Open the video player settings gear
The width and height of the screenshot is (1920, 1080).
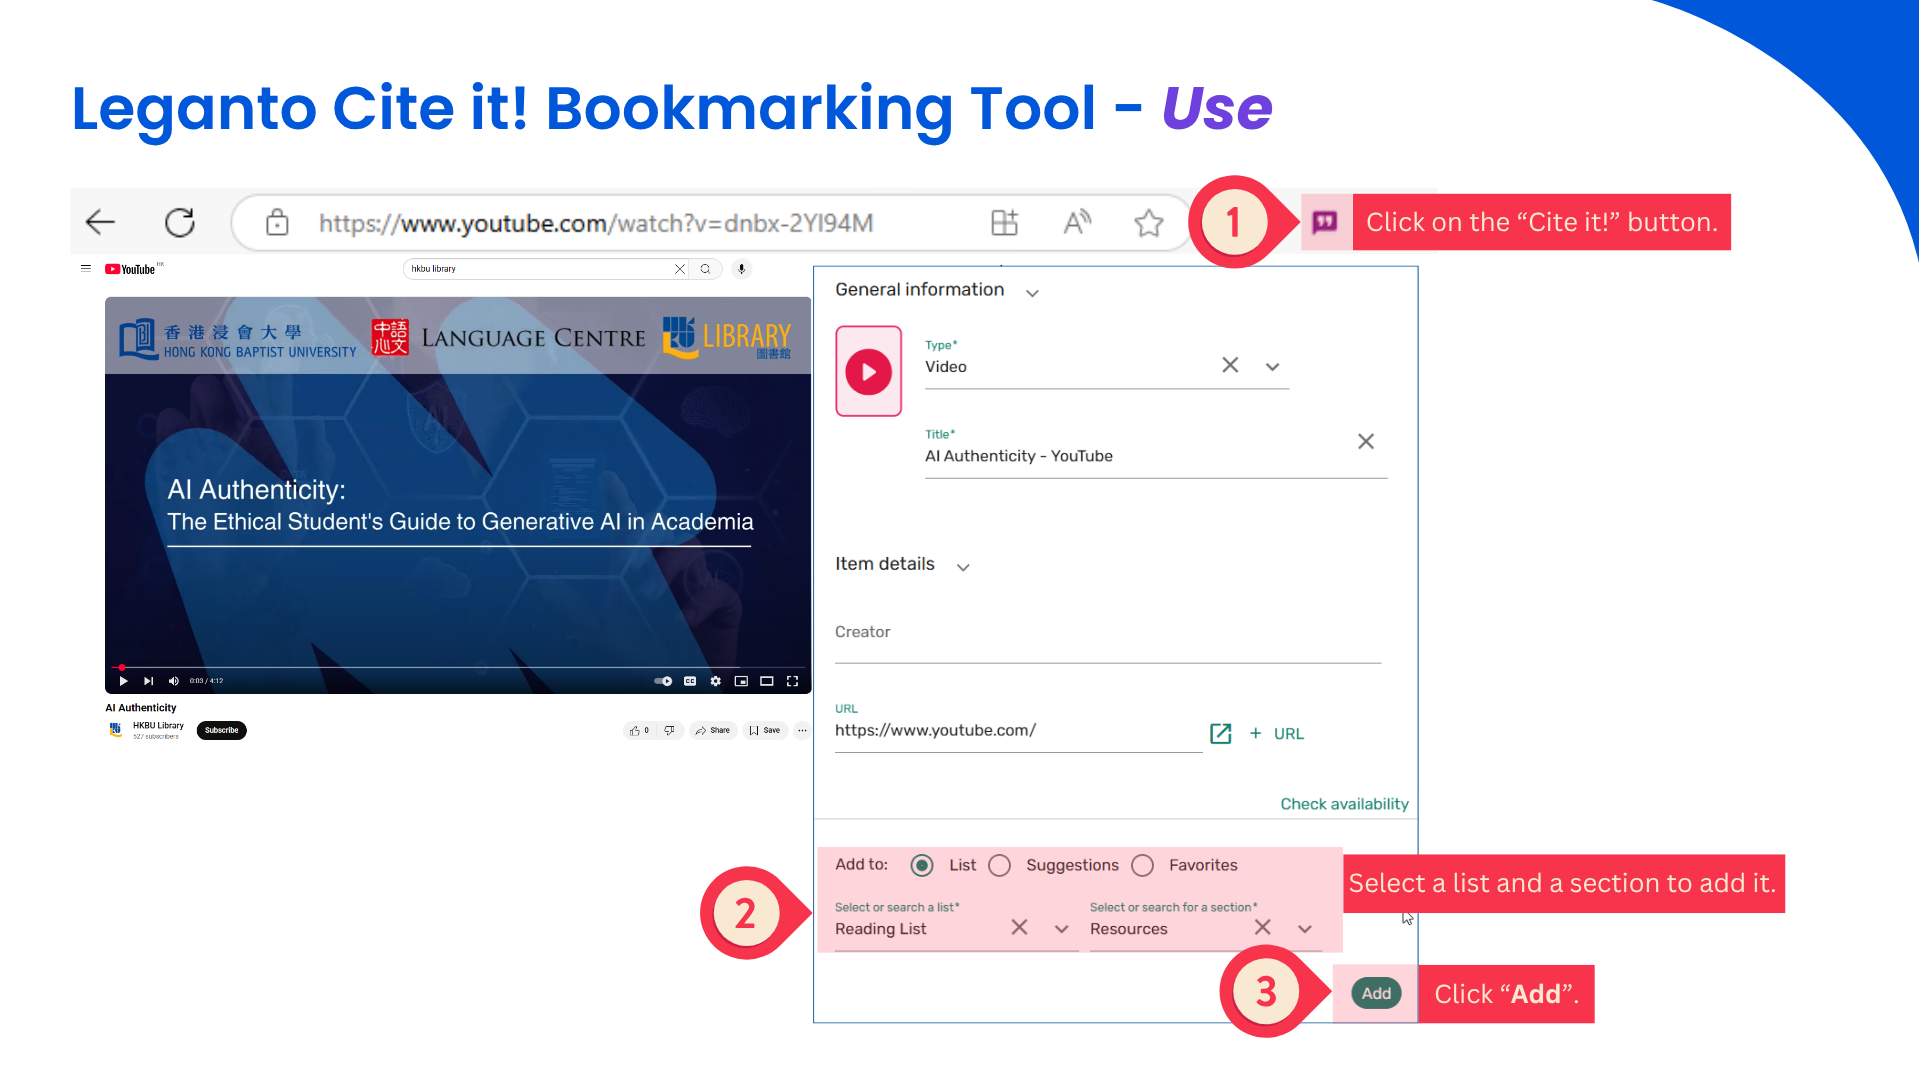click(x=716, y=681)
